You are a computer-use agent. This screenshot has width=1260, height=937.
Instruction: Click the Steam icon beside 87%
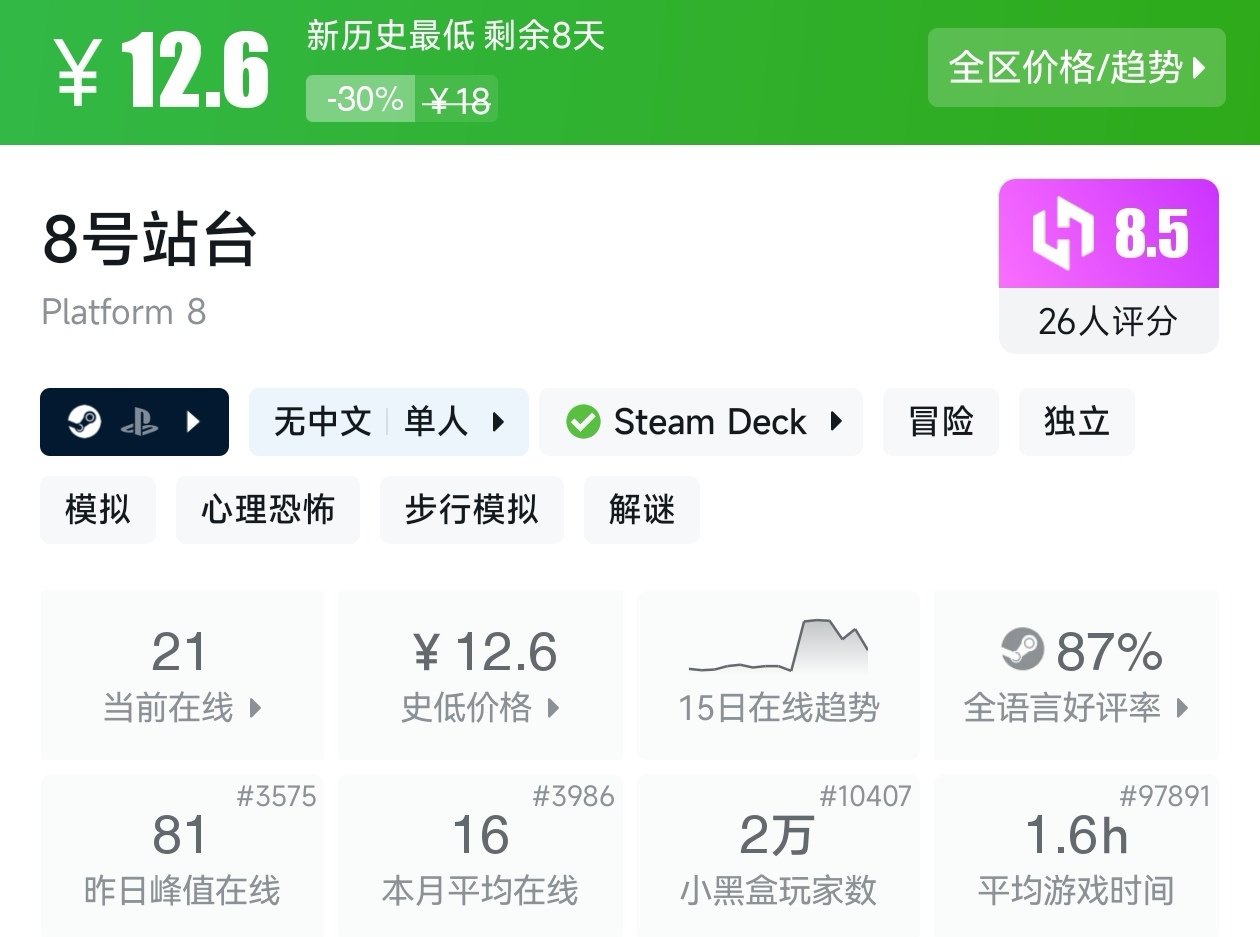(1022, 651)
